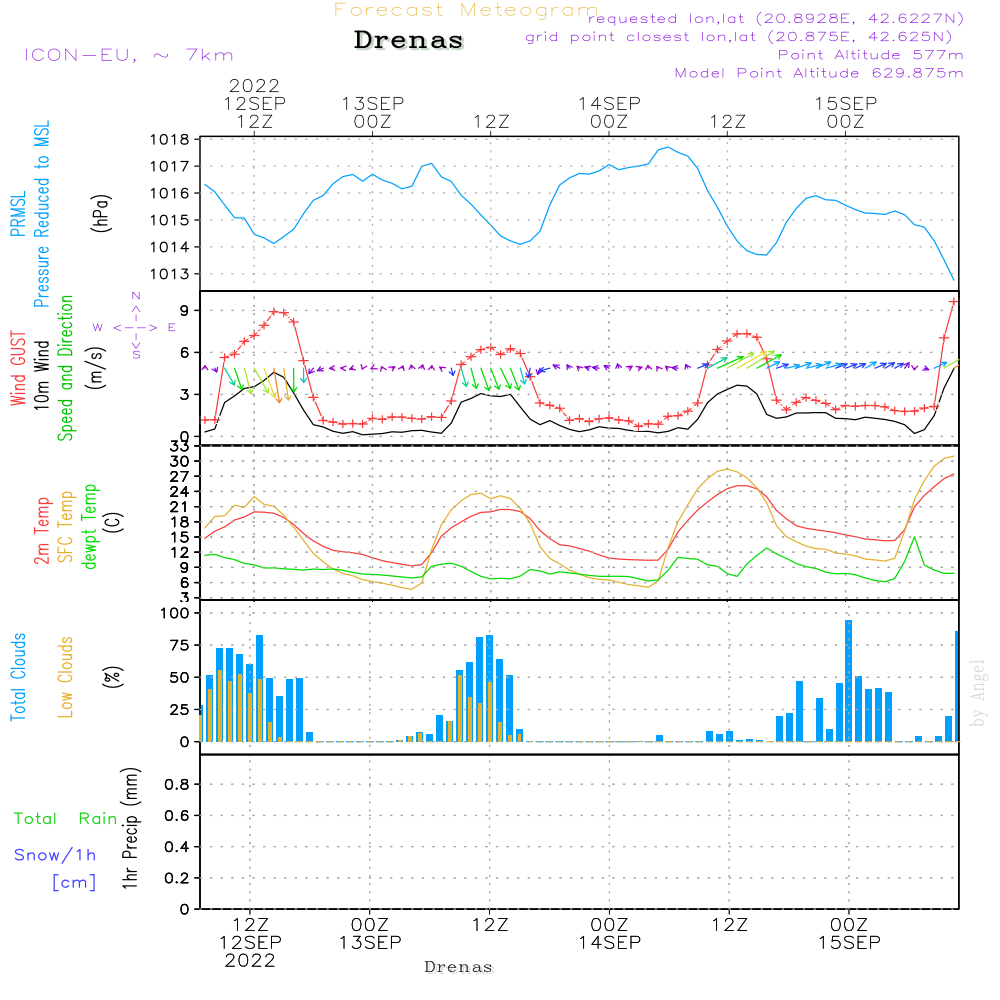Click the '100' cloud percentage axis value
This screenshot has width=1000, height=1000.
click(175, 613)
